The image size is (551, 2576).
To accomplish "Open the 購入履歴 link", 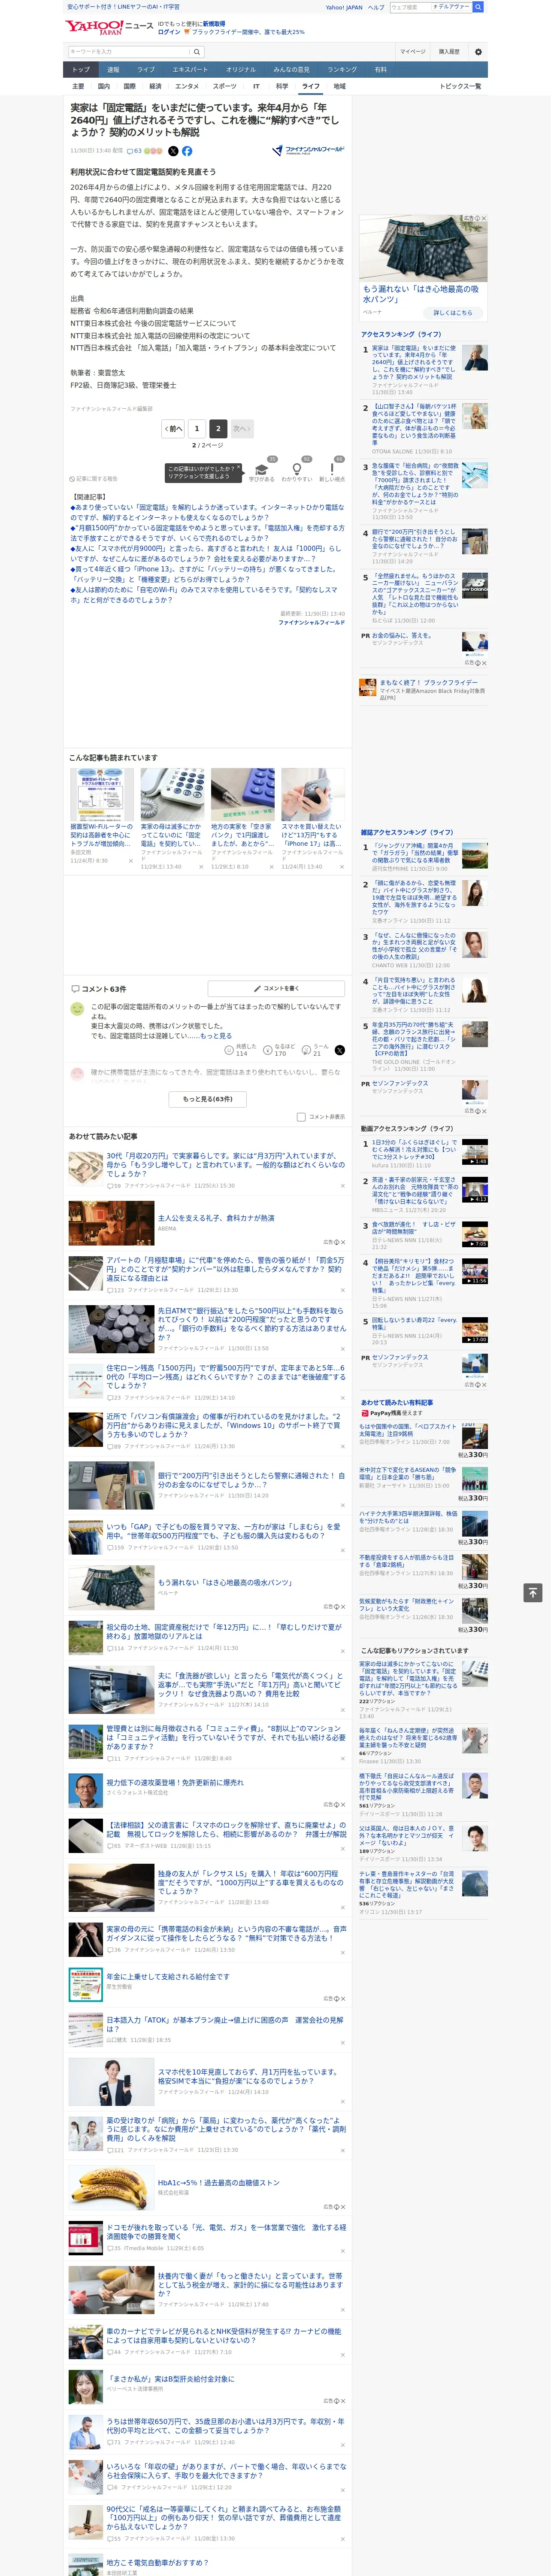I will click(x=449, y=52).
